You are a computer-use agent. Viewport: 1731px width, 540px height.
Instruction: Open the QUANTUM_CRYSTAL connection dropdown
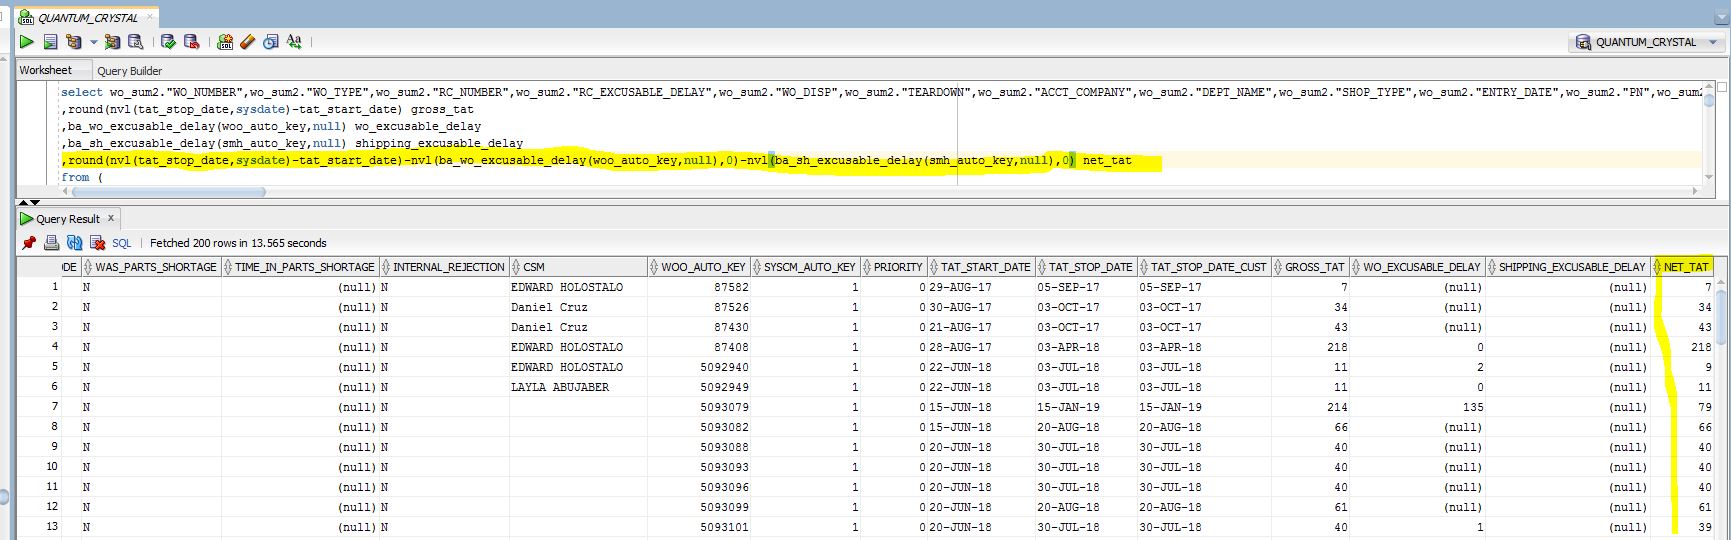1647,42
